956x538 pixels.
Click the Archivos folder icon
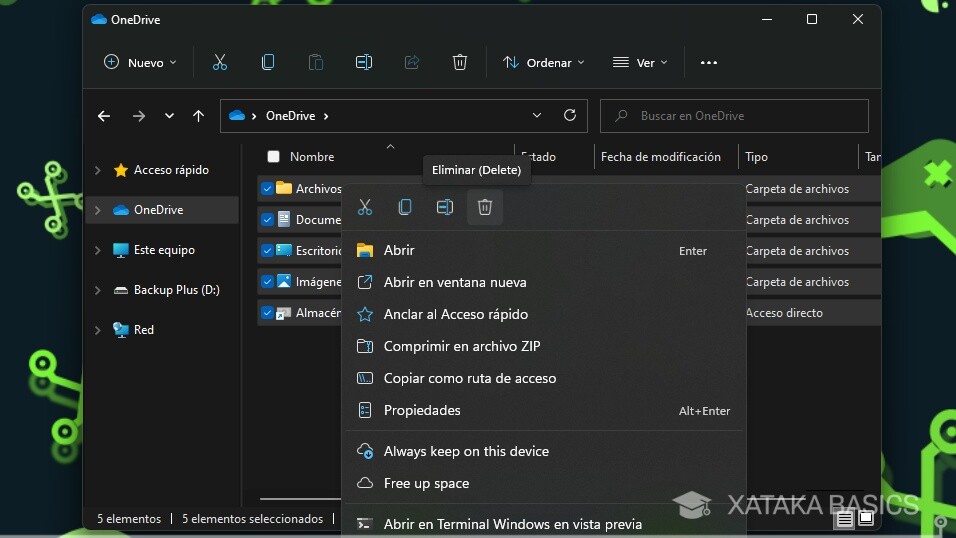tap(284, 188)
